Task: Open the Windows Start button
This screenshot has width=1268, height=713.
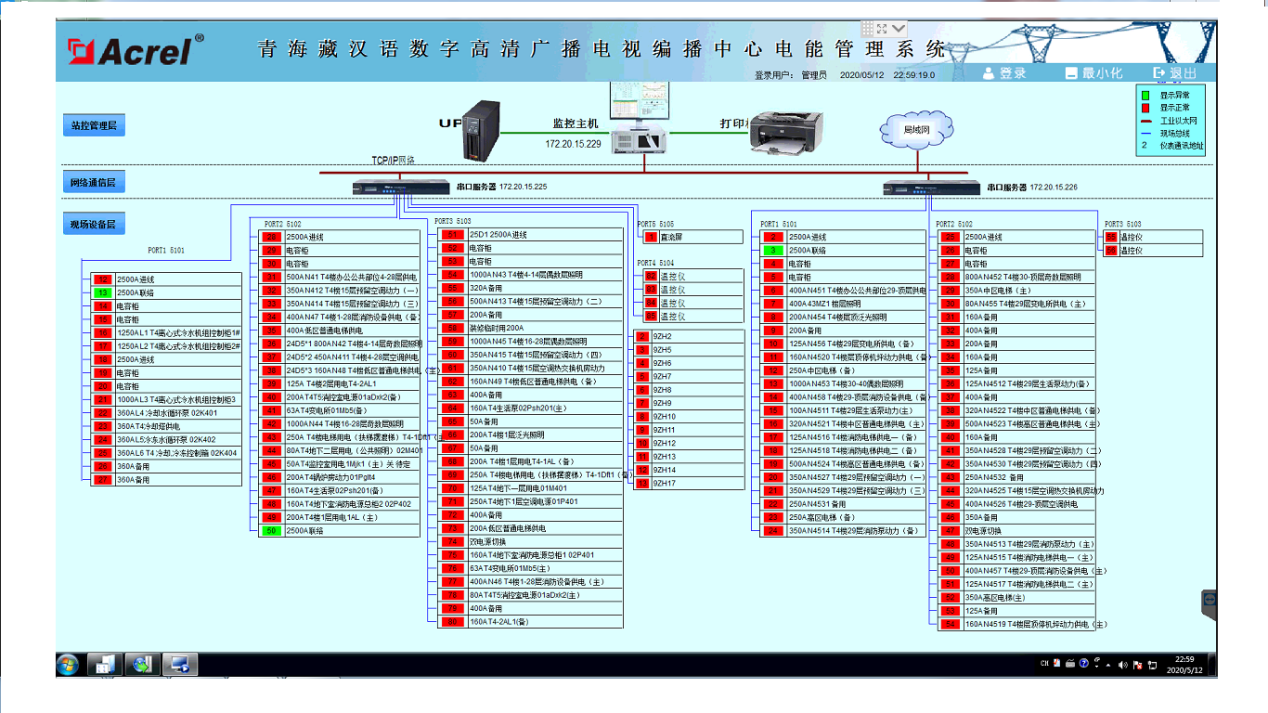Action: coord(69,663)
